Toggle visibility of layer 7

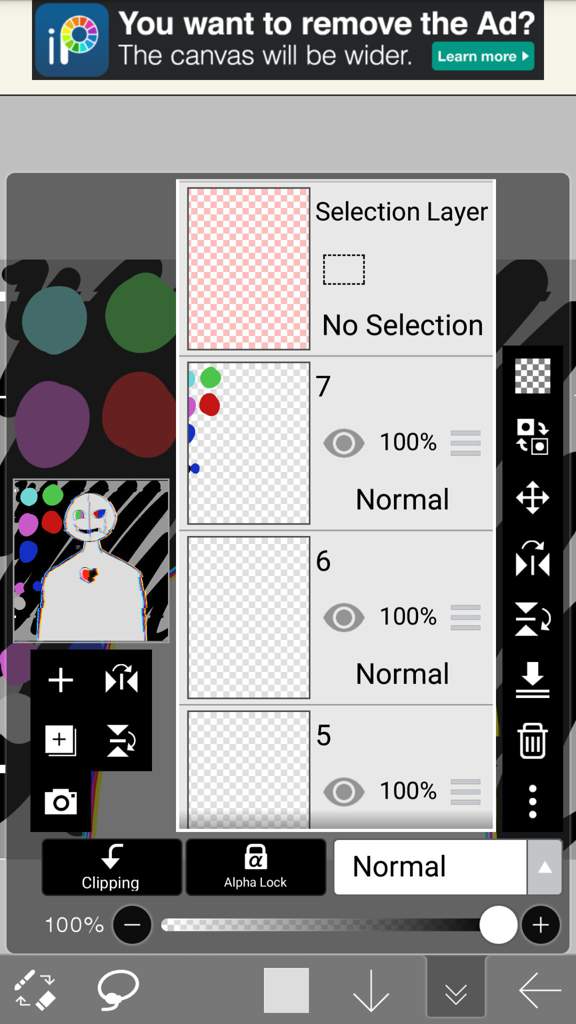344,443
